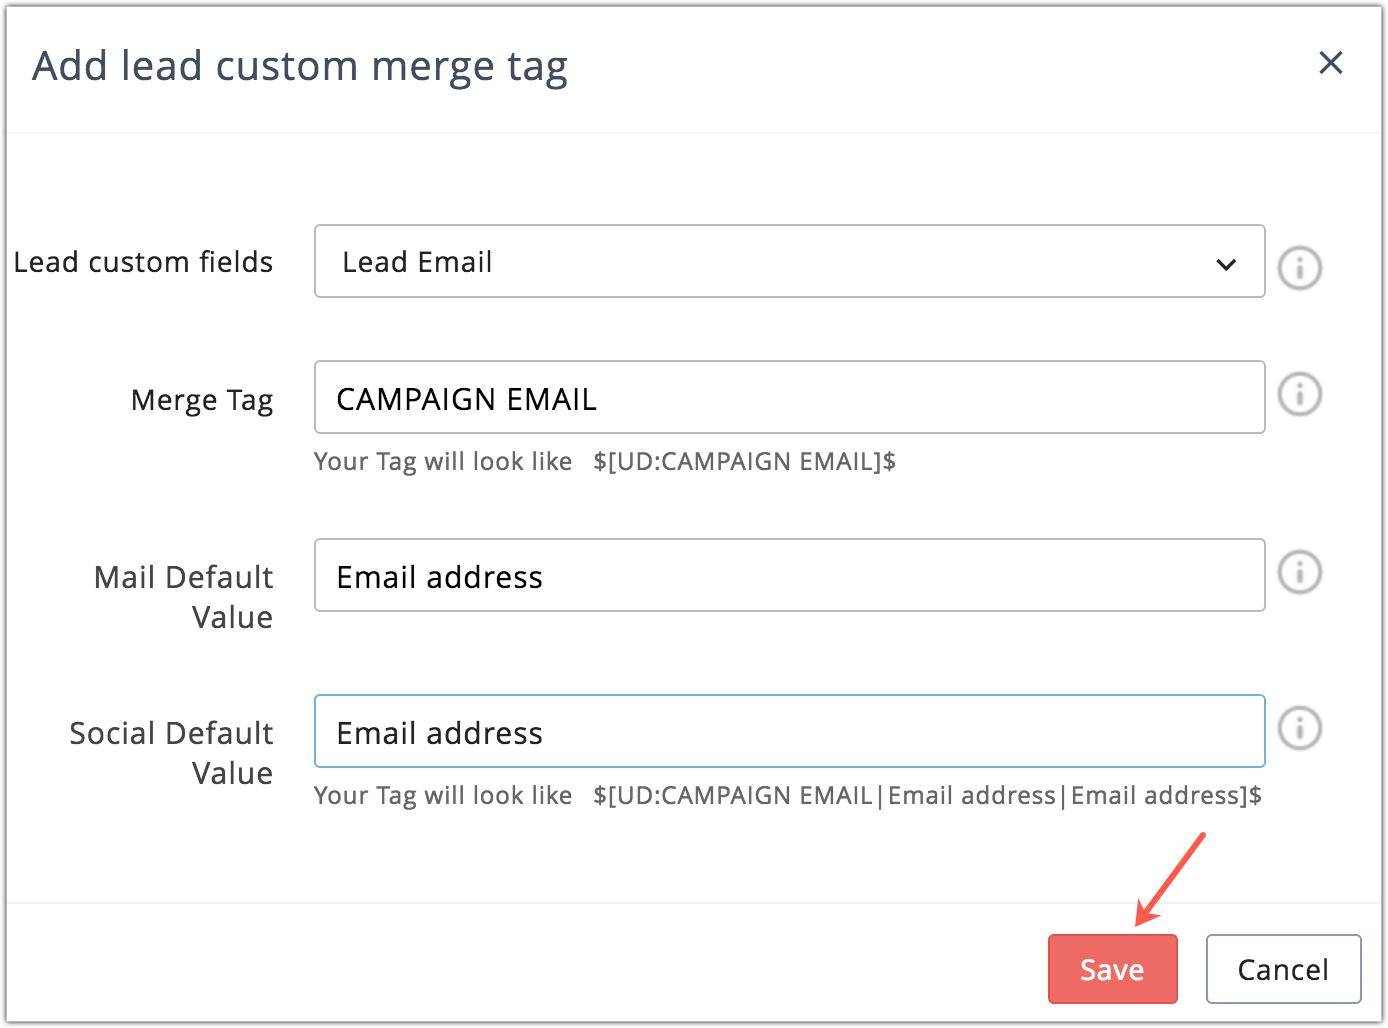Click the chevron arrow in Lead custom fields
The height and width of the screenshot is (1028, 1388).
[x=1226, y=264]
